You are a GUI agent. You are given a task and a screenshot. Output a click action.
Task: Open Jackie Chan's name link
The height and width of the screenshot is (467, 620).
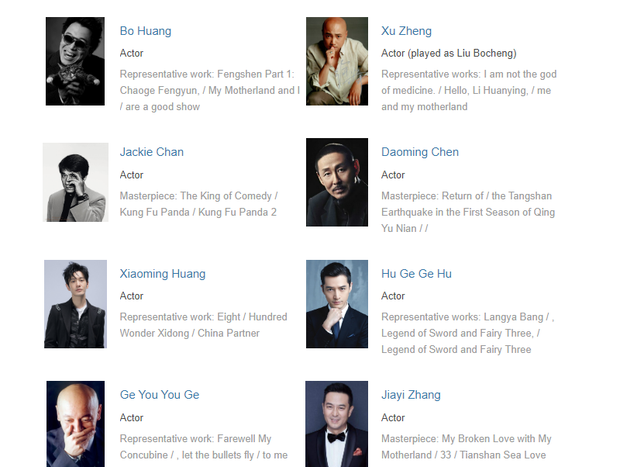pyautogui.click(x=151, y=152)
